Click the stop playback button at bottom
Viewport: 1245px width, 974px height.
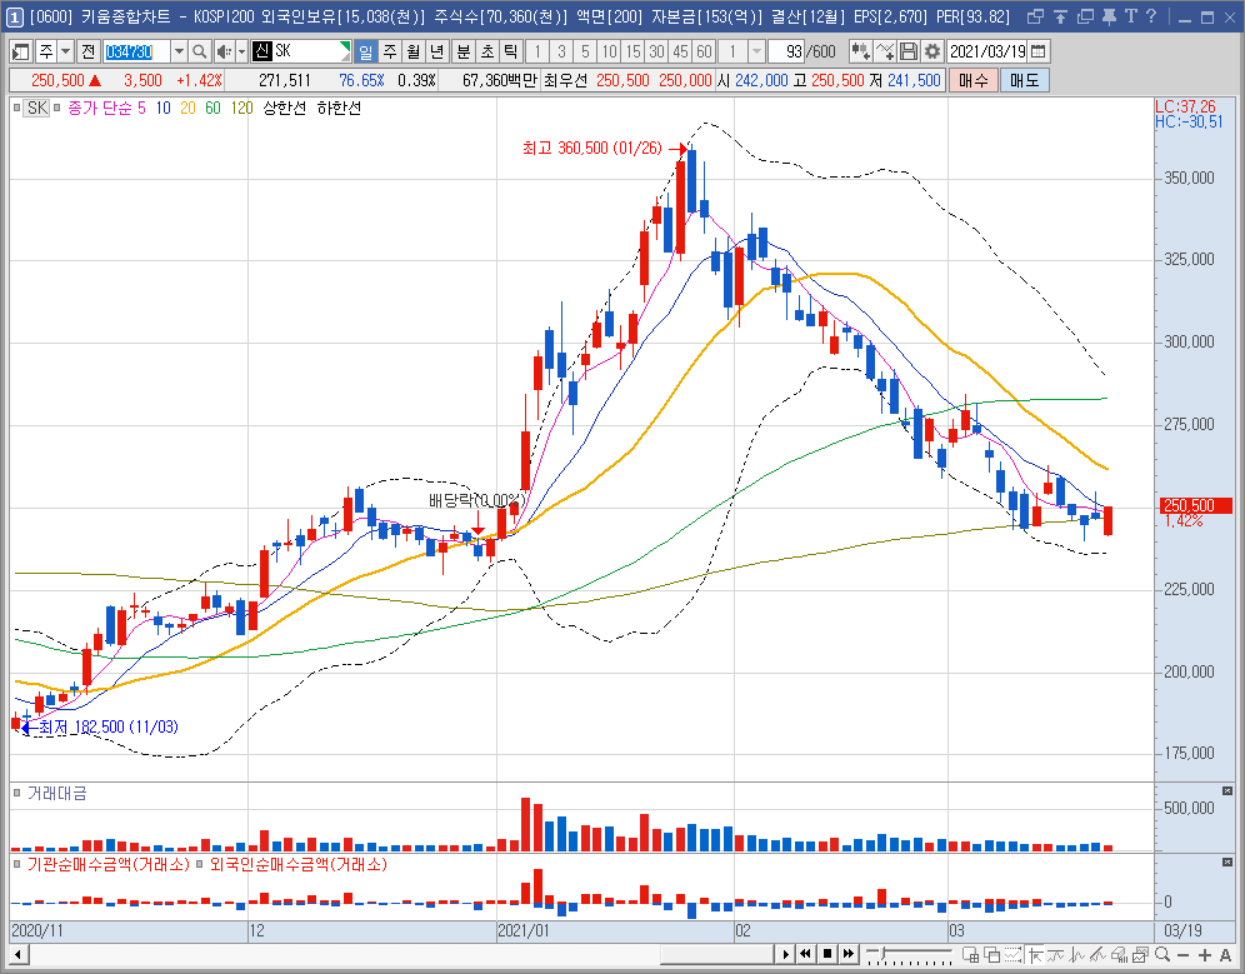click(827, 954)
